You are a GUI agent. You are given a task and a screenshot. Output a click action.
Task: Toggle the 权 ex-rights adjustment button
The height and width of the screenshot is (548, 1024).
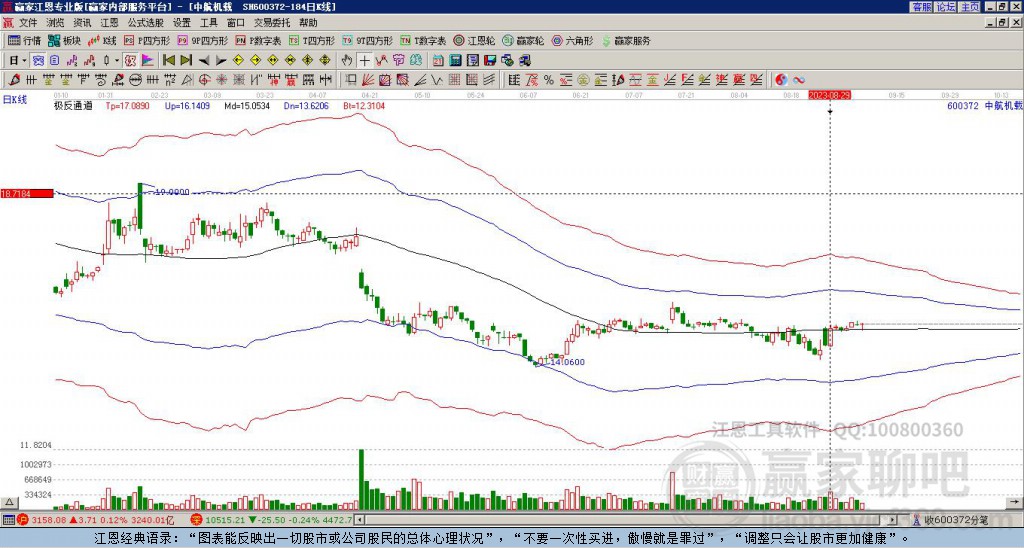click(x=130, y=61)
